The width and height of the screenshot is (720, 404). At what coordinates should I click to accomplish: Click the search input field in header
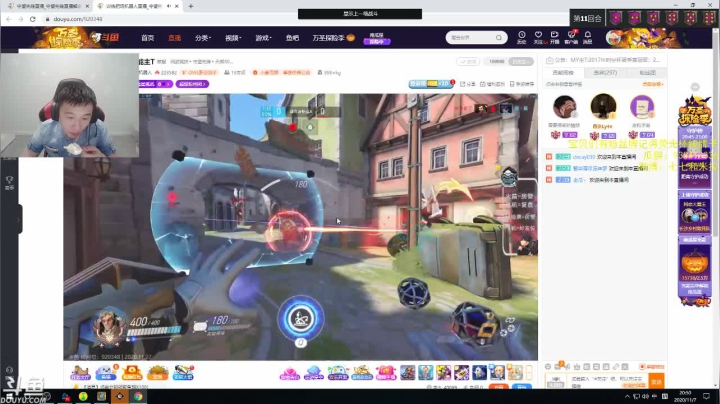[x=472, y=38]
